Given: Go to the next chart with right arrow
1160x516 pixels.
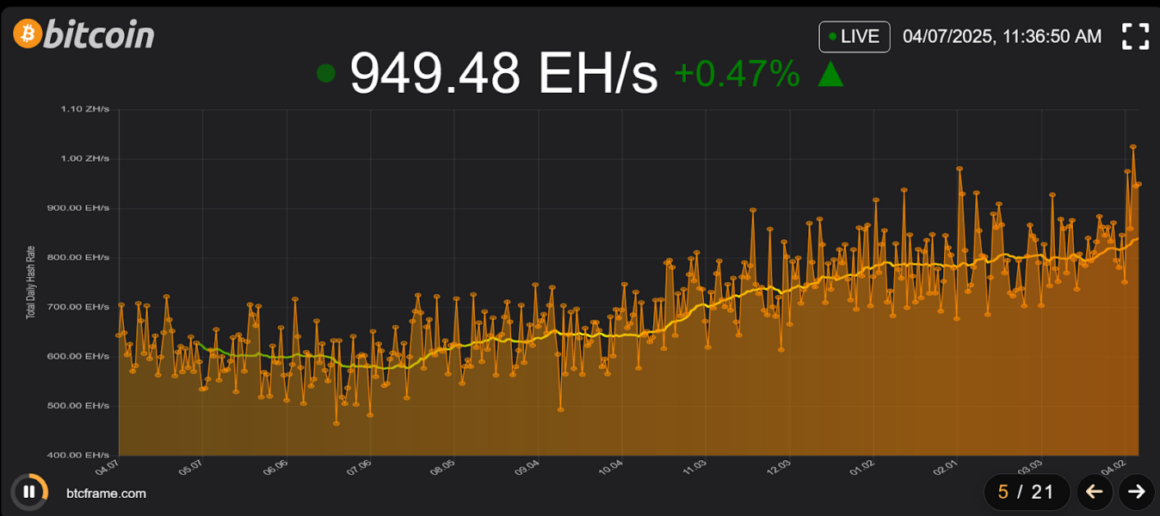Looking at the screenshot, I should [1136, 491].
